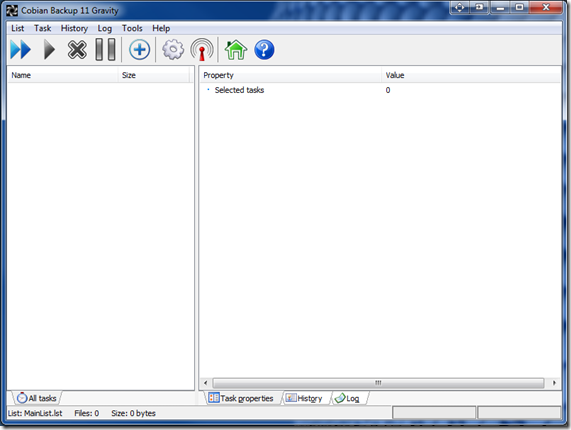Minimize the Cobian Backup window

[x=500, y=7]
